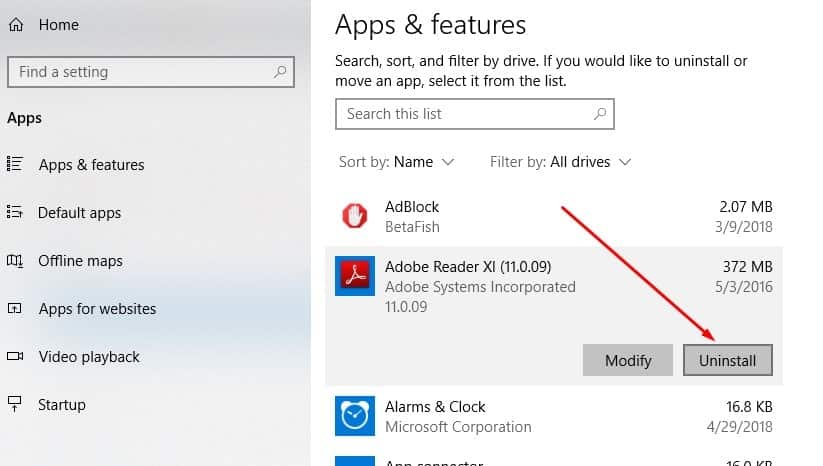Viewport: 823px width, 466px height.
Task: Click the Adobe Reader XI app icon
Action: (x=354, y=277)
